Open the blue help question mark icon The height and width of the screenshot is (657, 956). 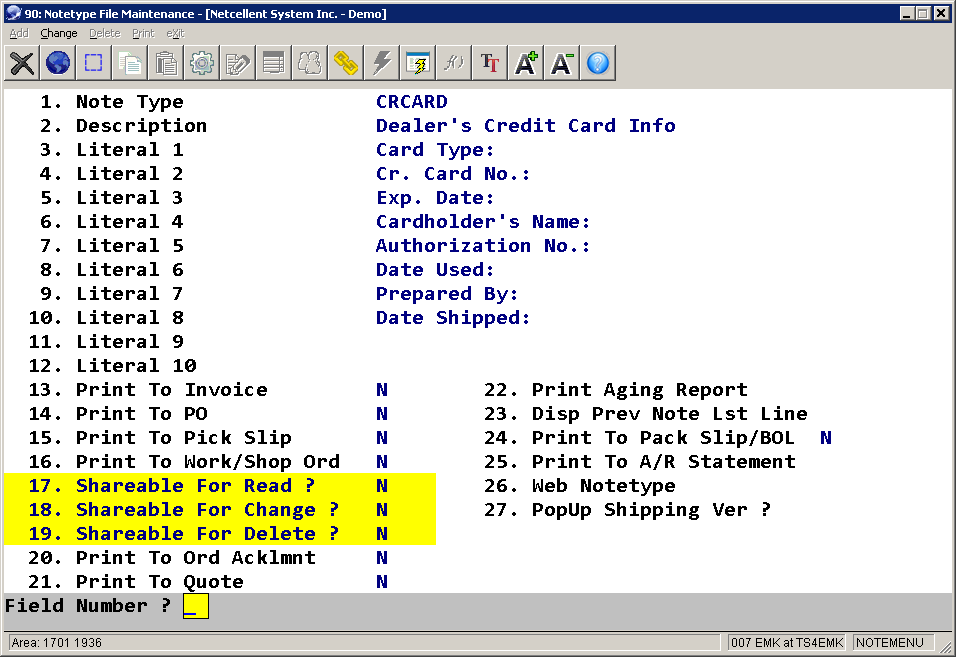(x=598, y=64)
